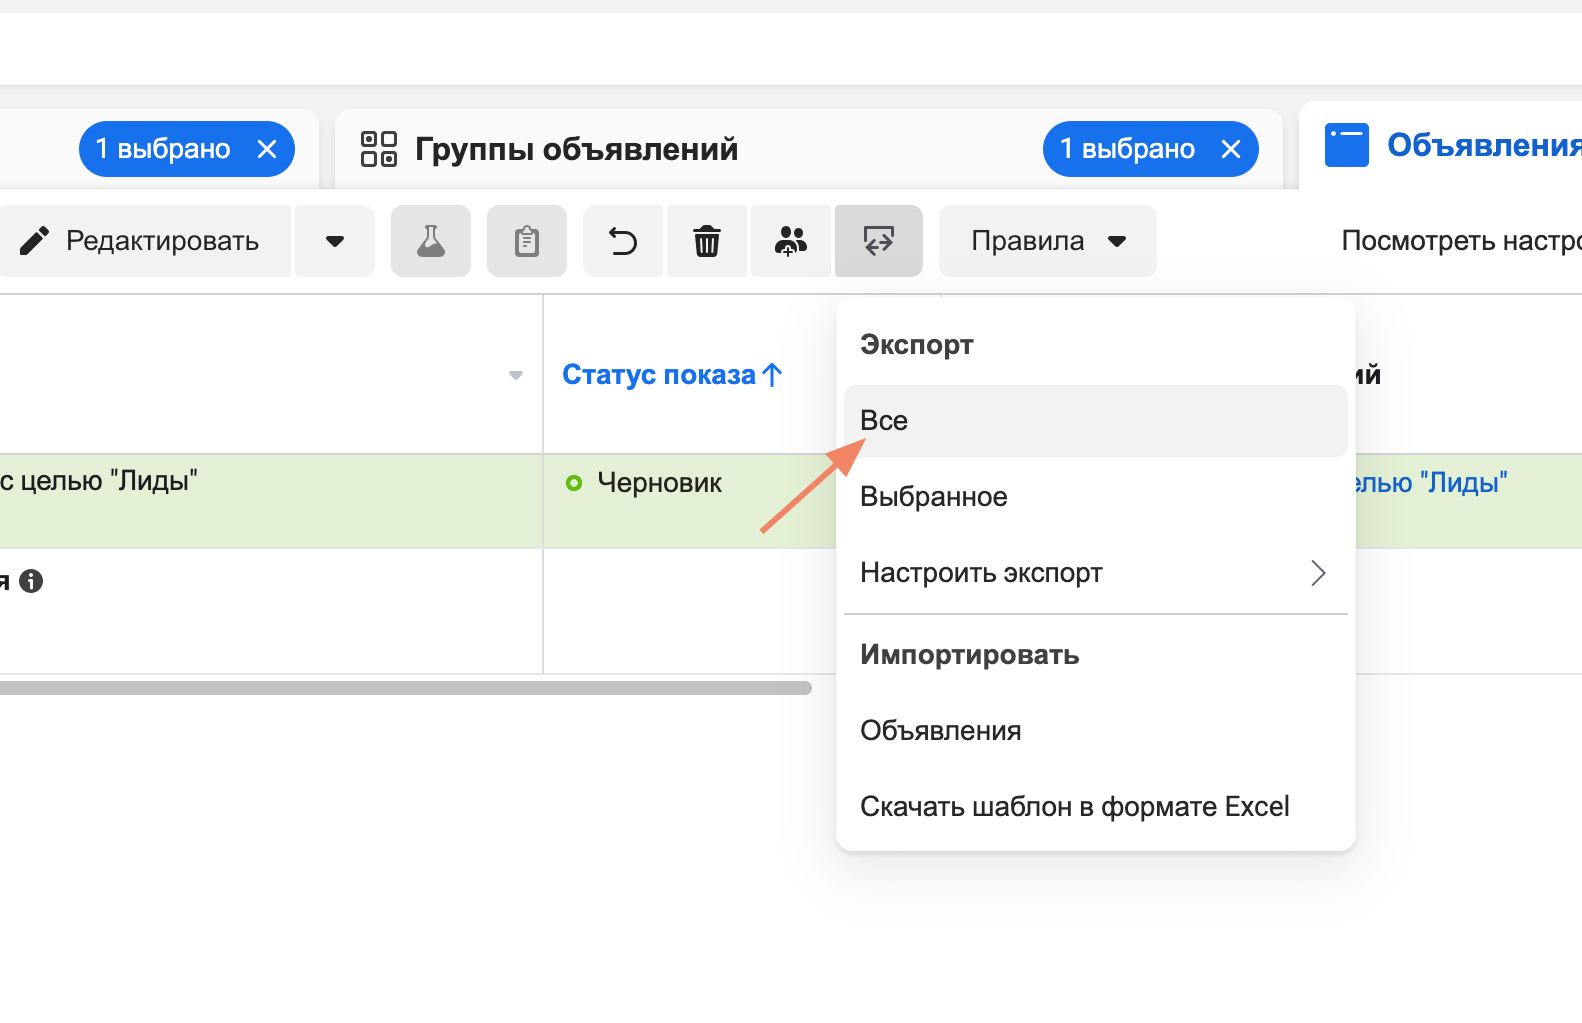
Task: Click Посмотреть настройки button
Action: 1461,241
